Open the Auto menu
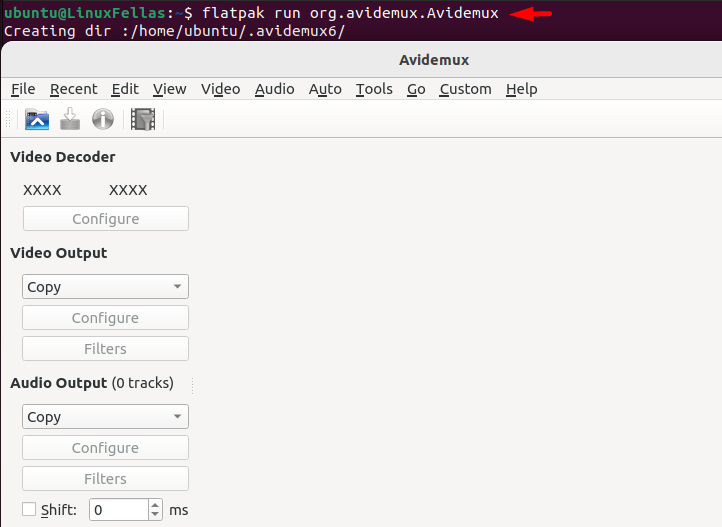This screenshot has height=527, width=722. click(325, 89)
